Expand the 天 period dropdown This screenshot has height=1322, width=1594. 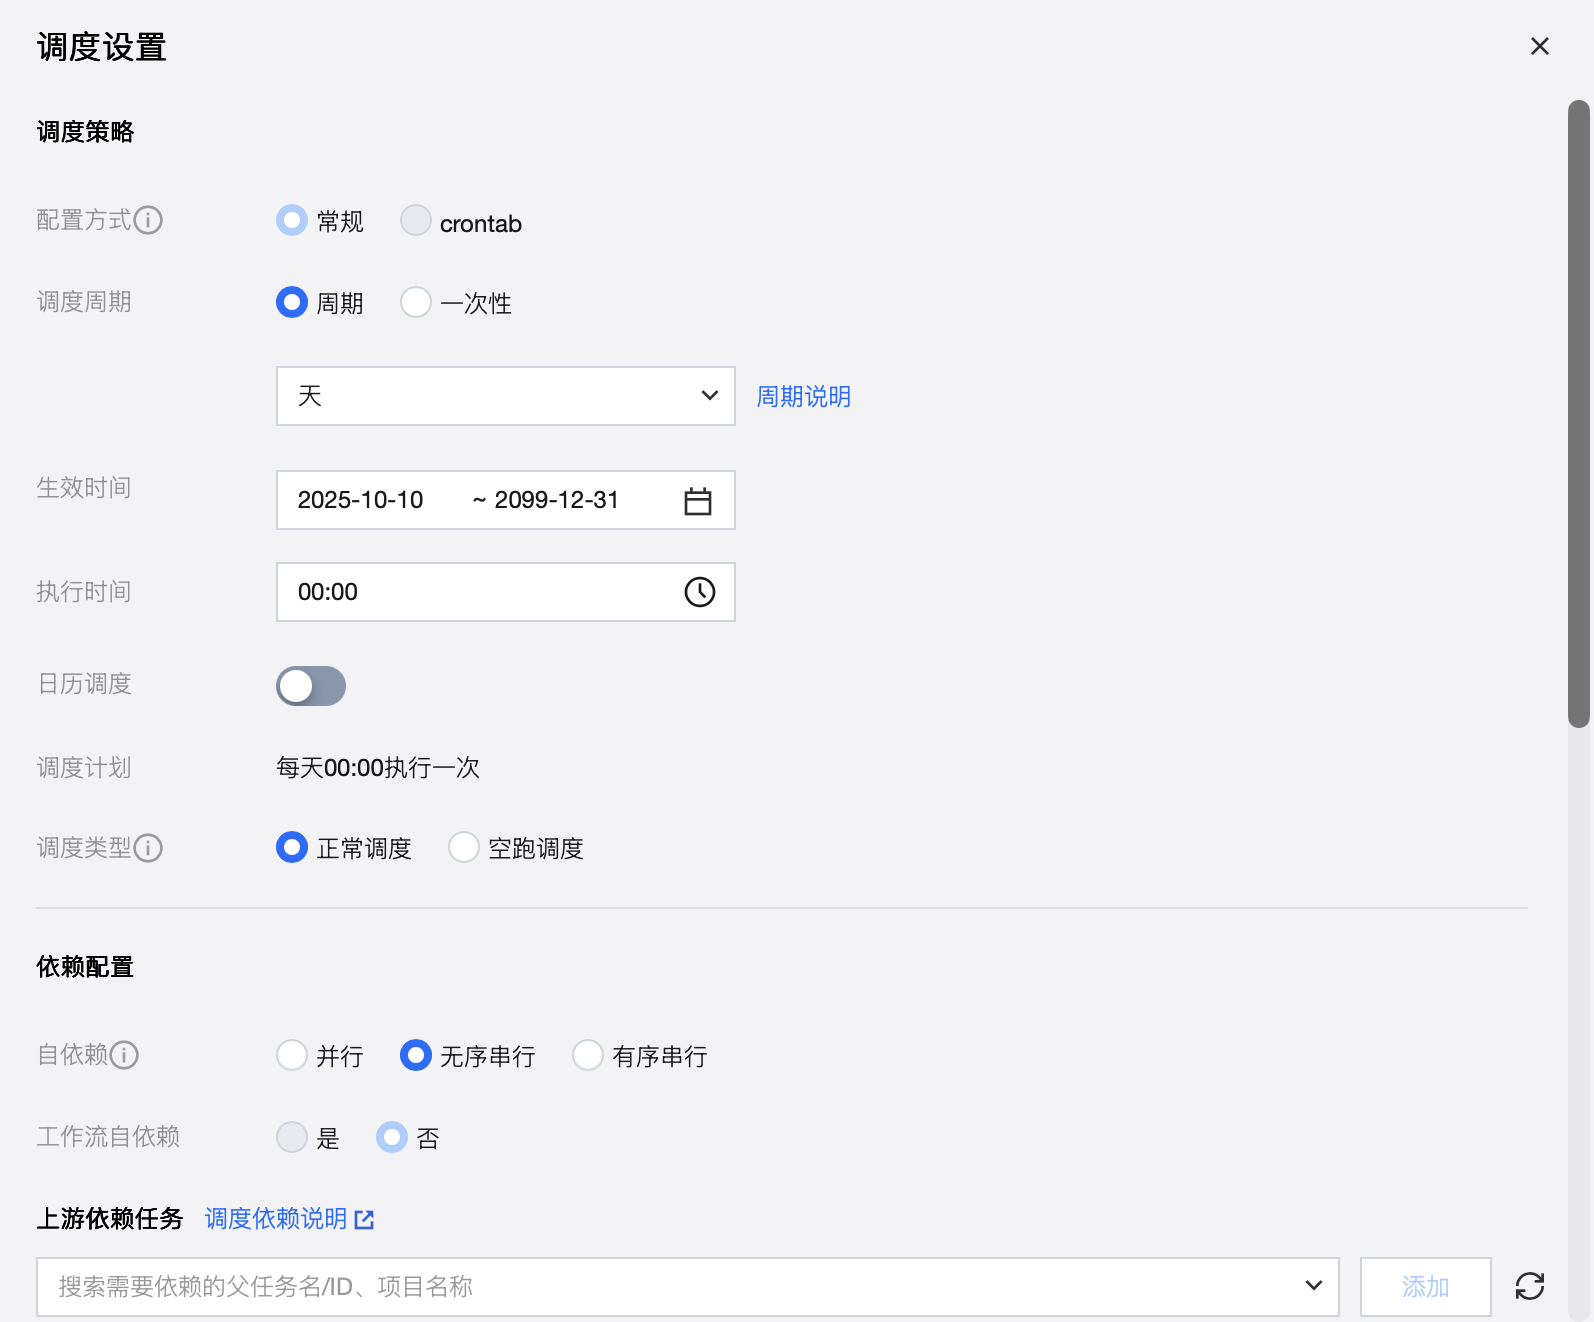[505, 396]
